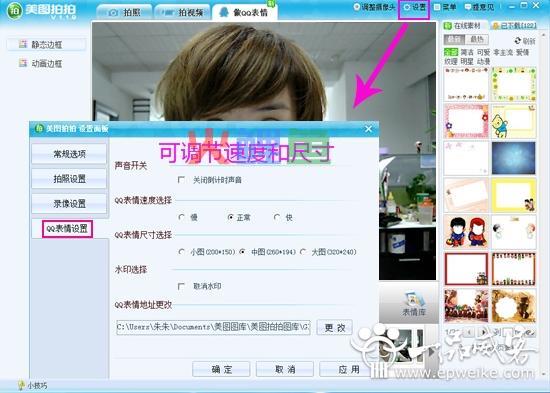
Task: Click the 更改 path change button
Action: click(x=335, y=327)
